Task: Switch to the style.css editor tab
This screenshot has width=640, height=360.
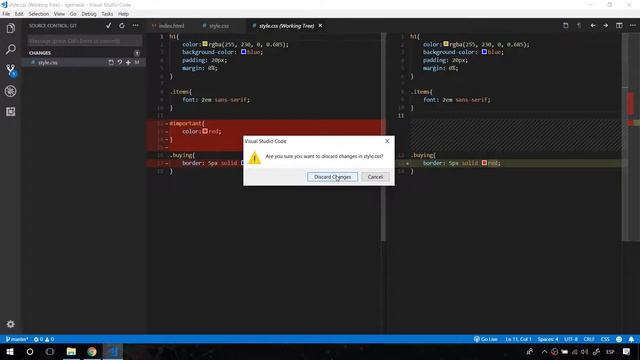Action: click(x=219, y=26)
